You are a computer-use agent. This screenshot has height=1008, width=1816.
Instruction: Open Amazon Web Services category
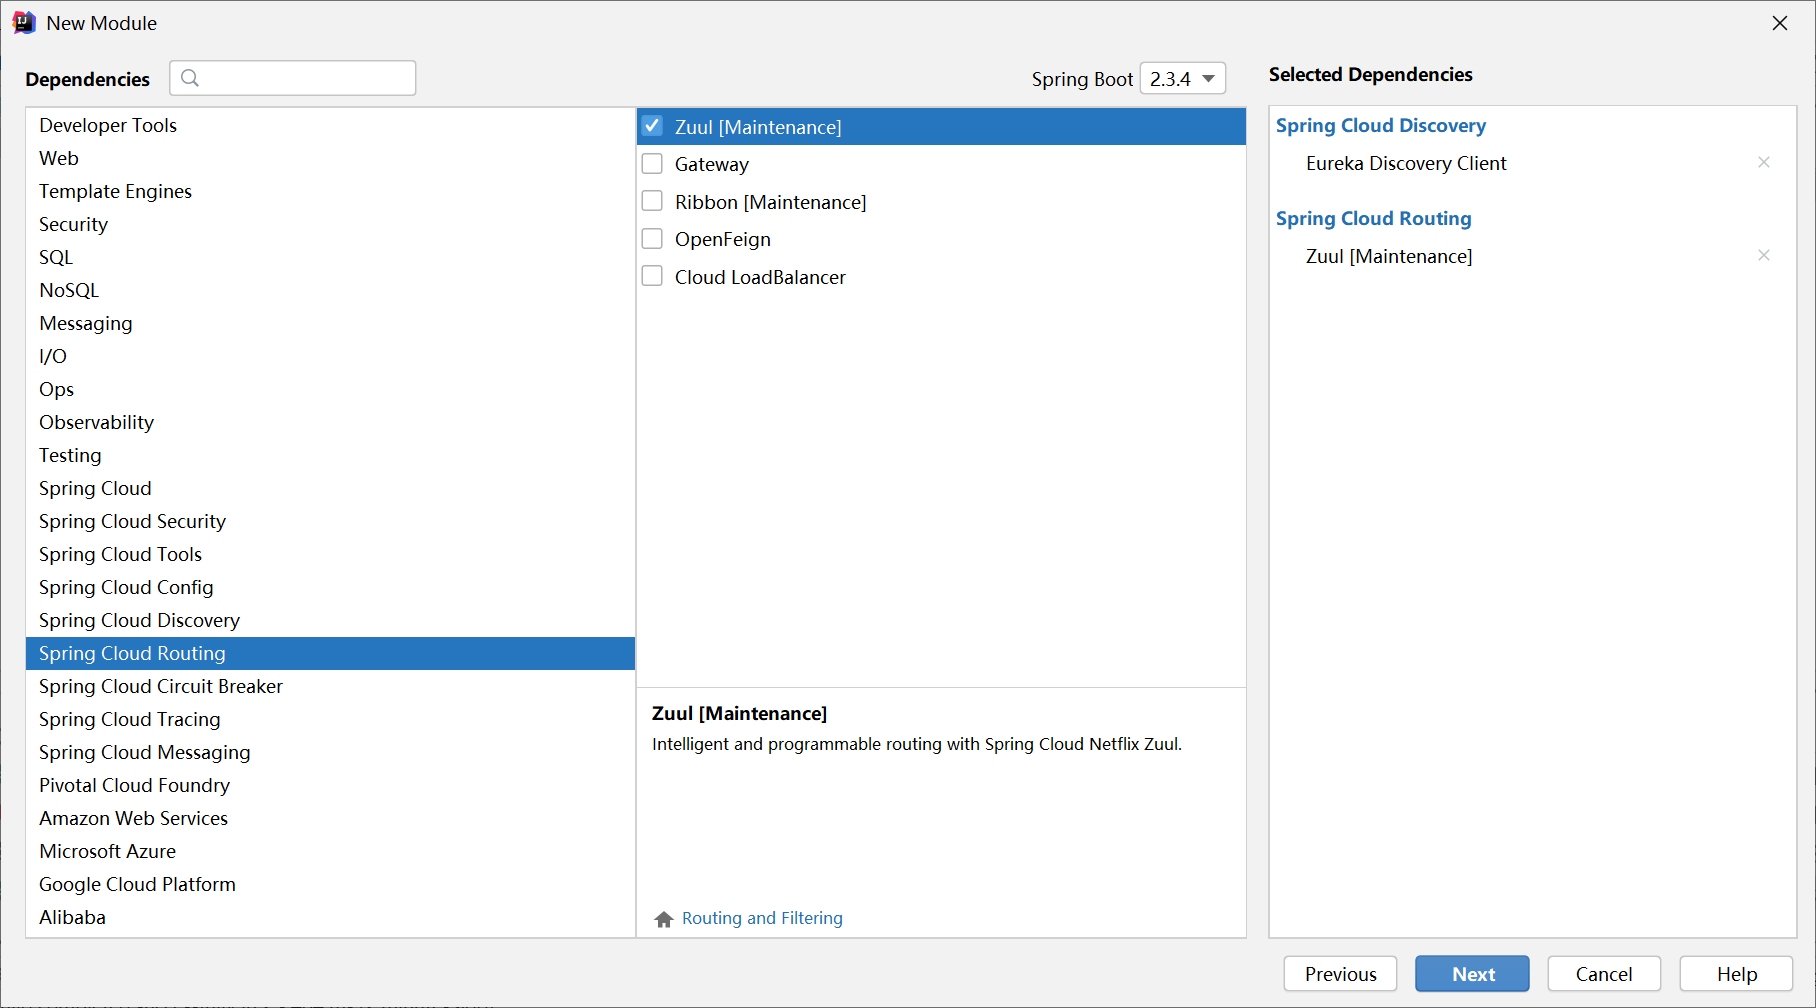[x=330, y=818]
